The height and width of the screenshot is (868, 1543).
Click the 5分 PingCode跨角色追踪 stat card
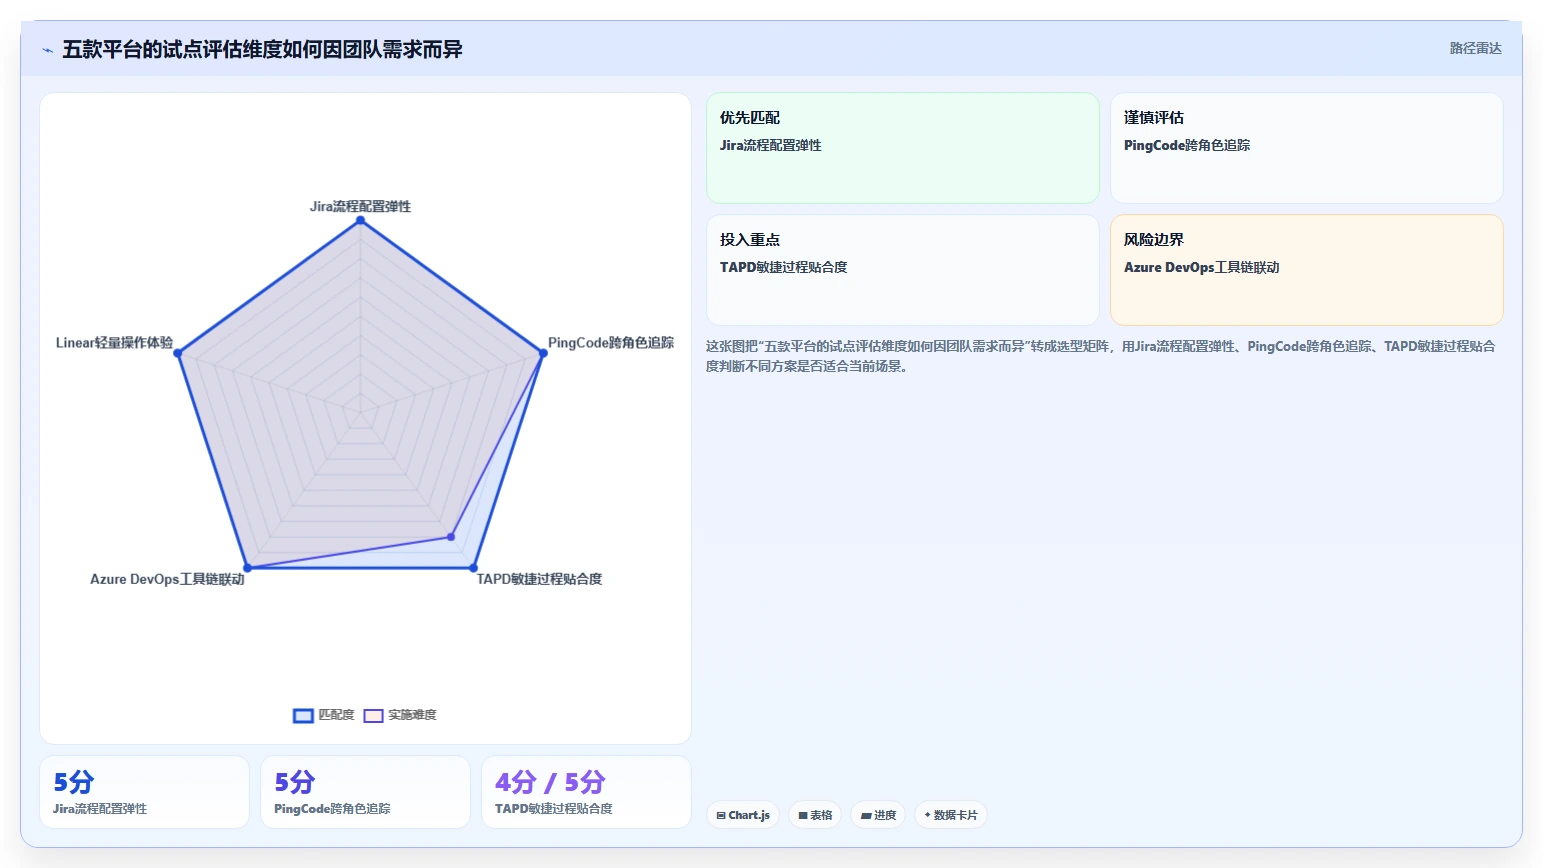tap(365, 792)
